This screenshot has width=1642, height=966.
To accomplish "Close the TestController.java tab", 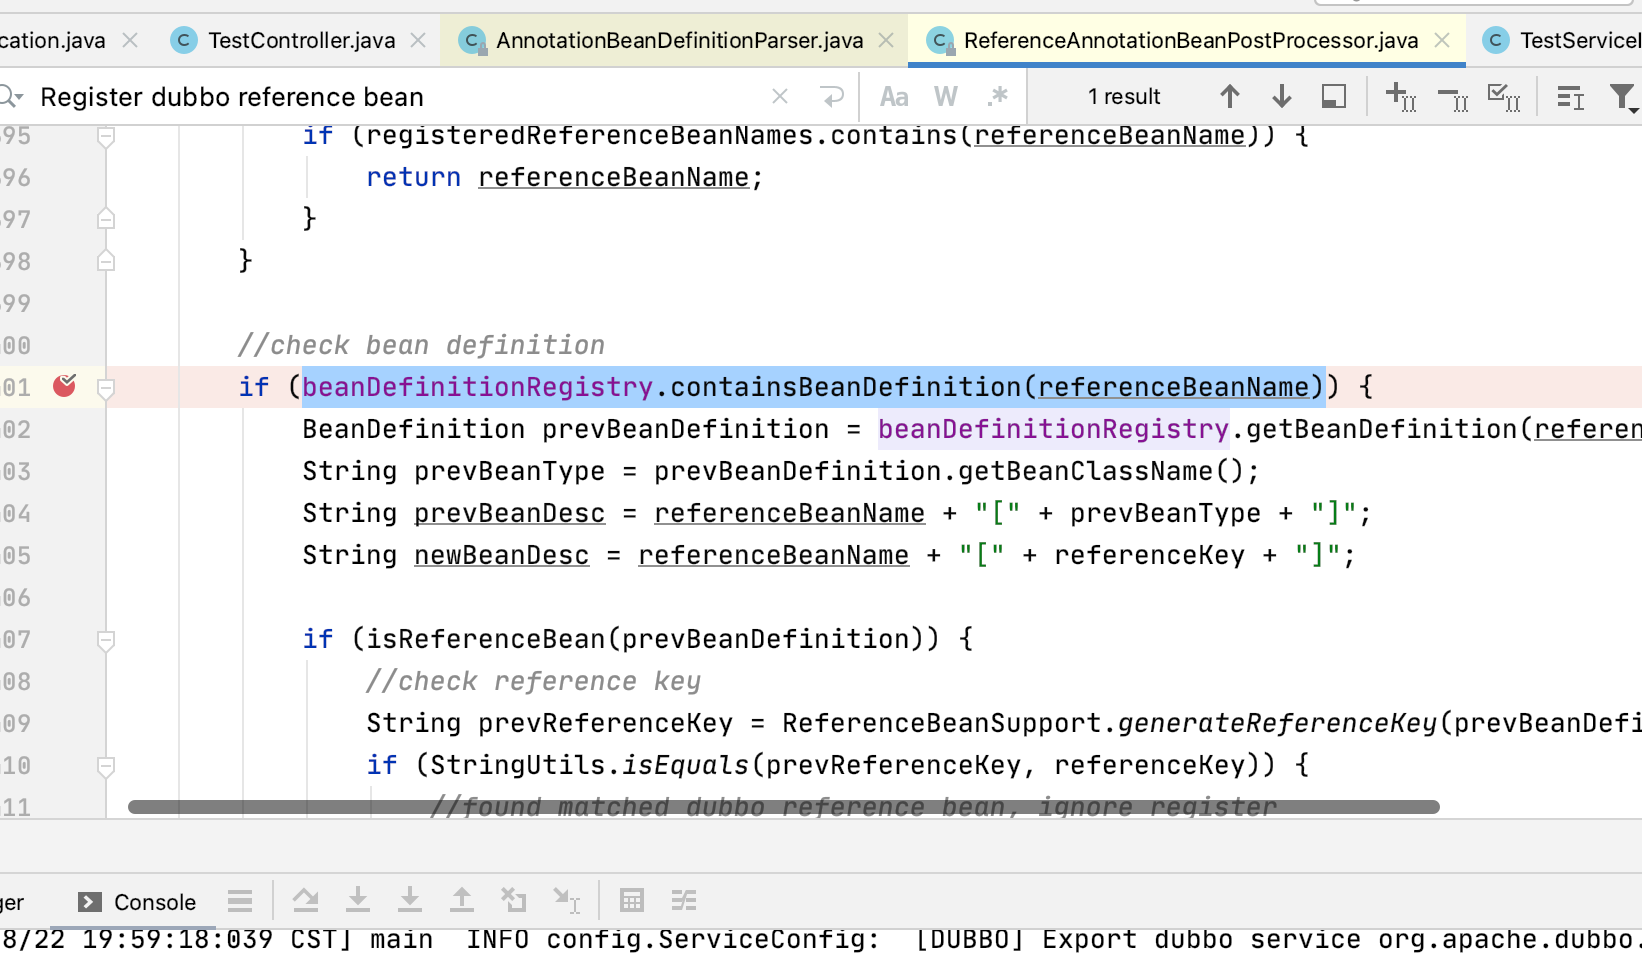I will (x=418, y=40).
